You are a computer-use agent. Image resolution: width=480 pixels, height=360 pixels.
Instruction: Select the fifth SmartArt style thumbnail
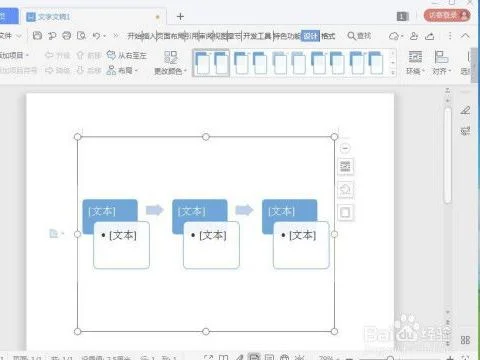[366, 63]
